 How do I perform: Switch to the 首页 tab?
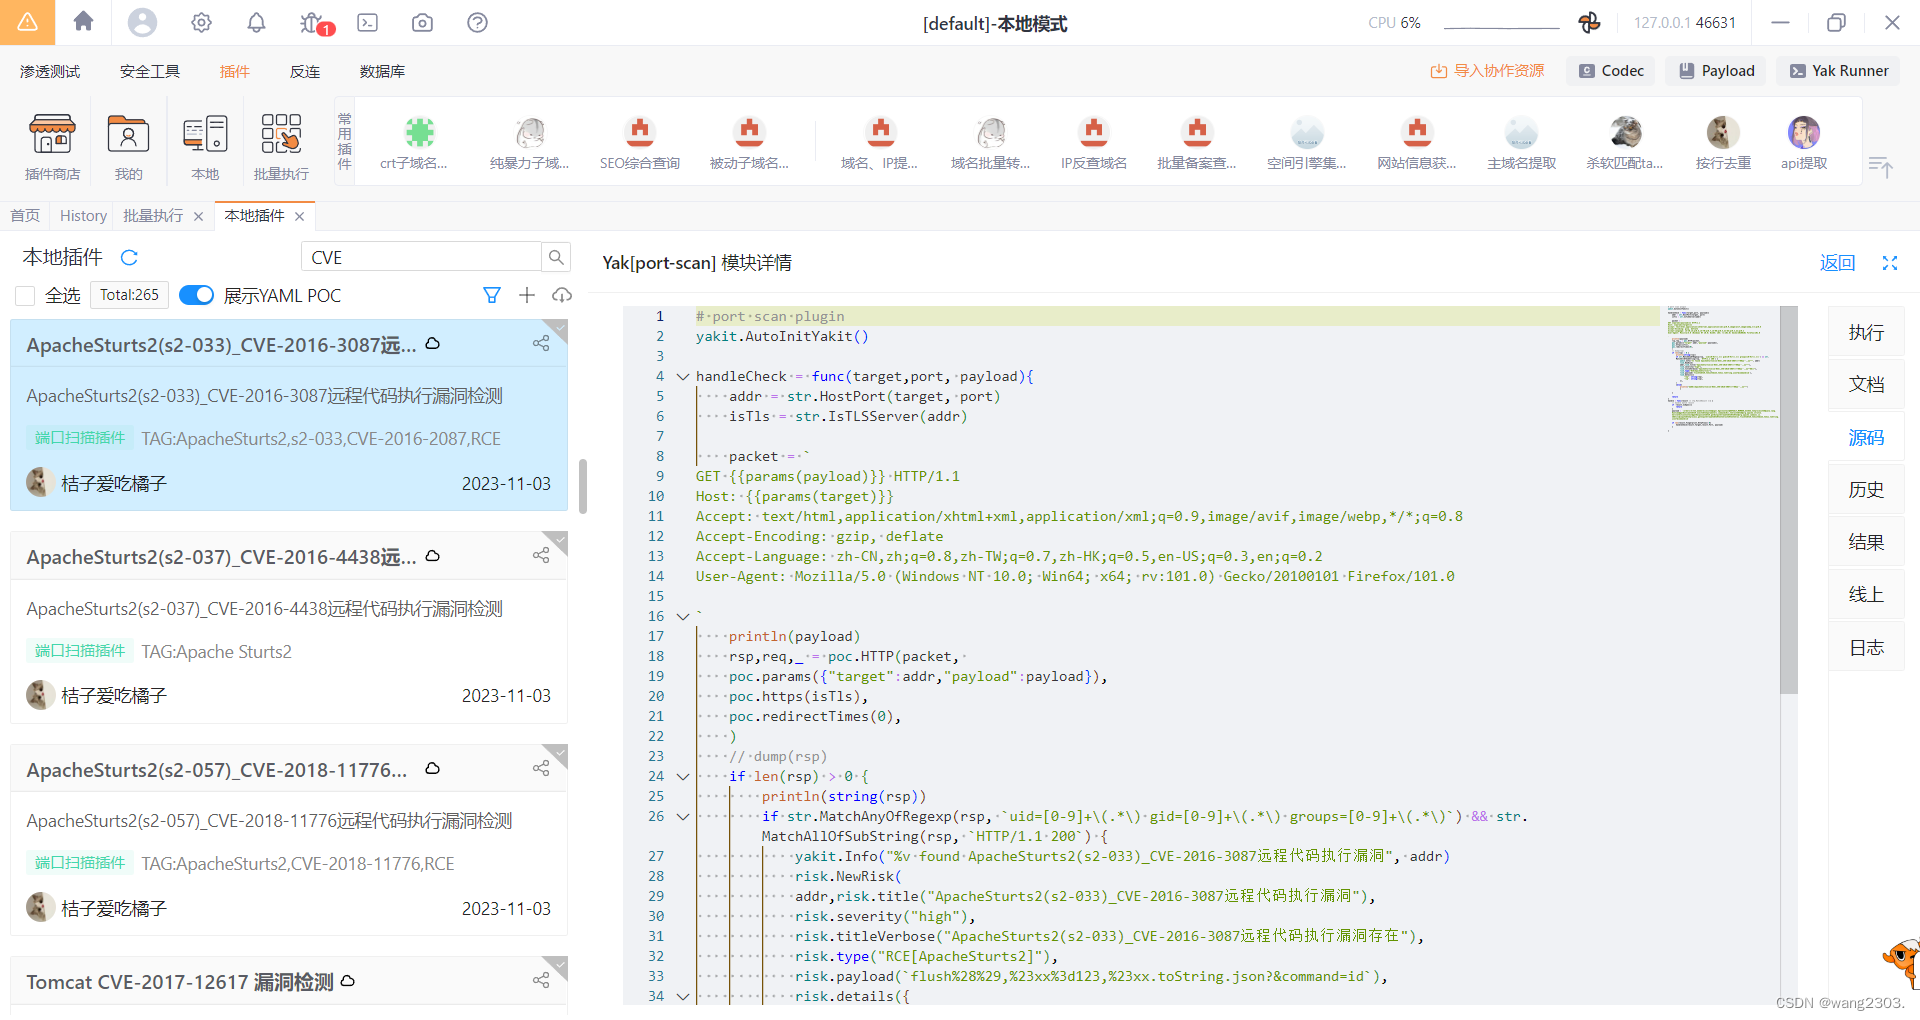(25, 216)
